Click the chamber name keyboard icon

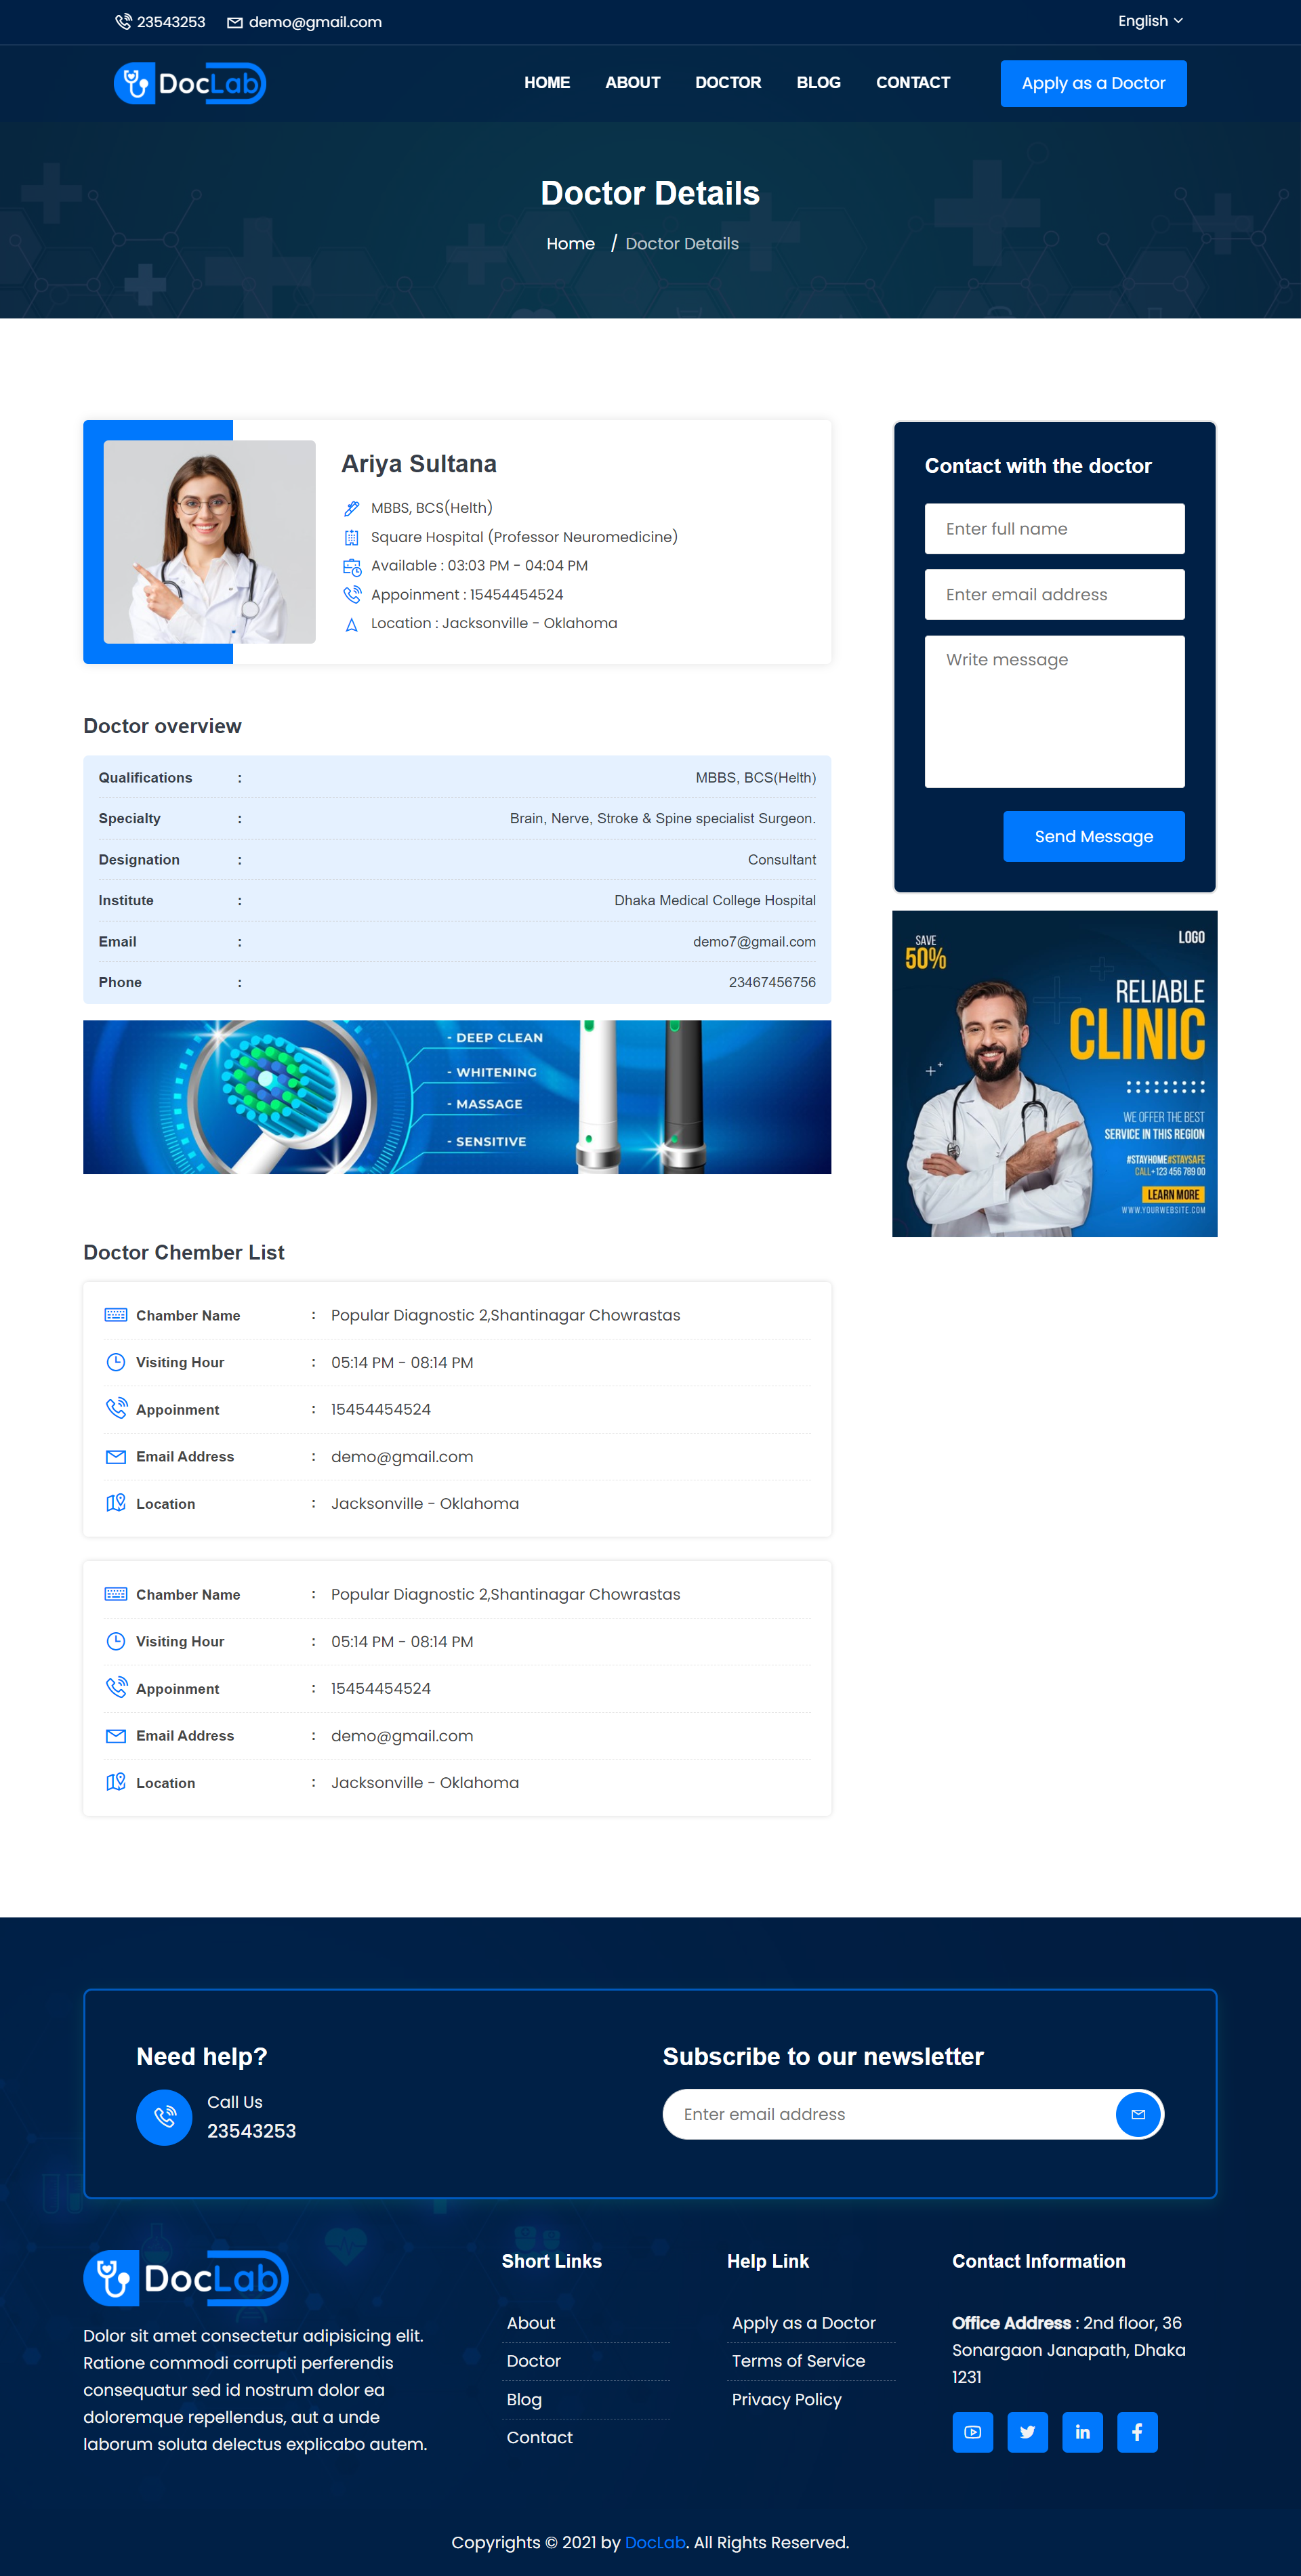coord(116,1314)
